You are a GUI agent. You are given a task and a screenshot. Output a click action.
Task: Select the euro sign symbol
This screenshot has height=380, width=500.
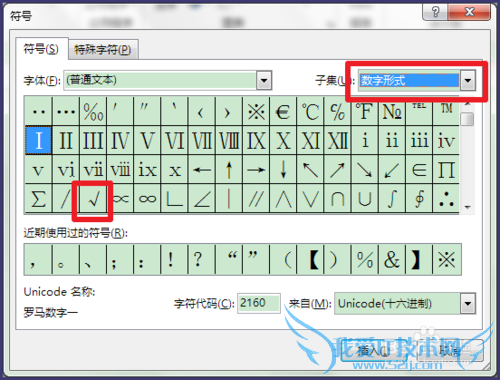283,111
